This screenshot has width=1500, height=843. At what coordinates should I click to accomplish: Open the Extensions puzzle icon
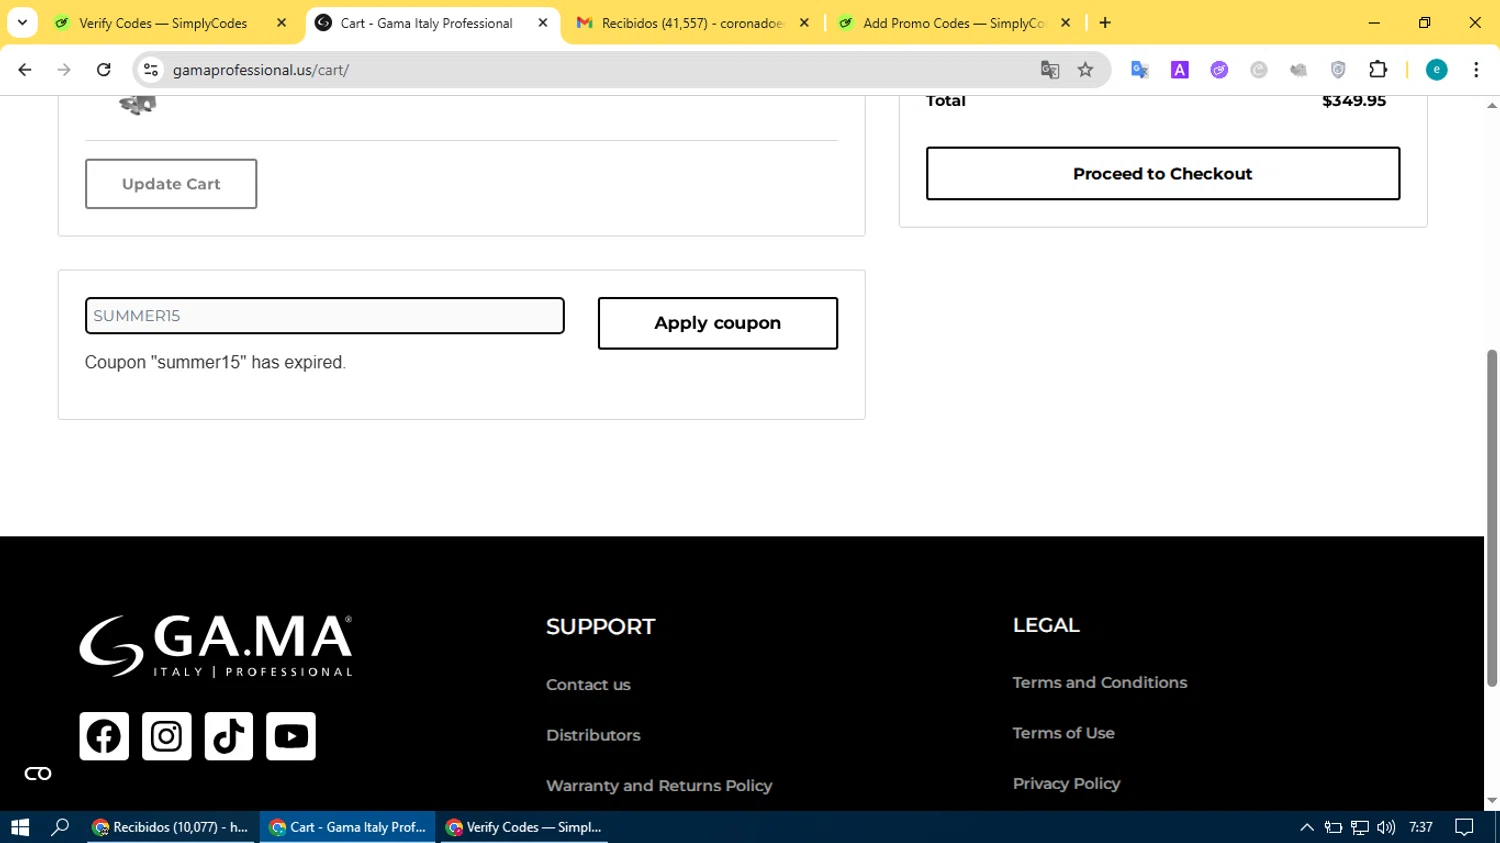point(1378,70)
